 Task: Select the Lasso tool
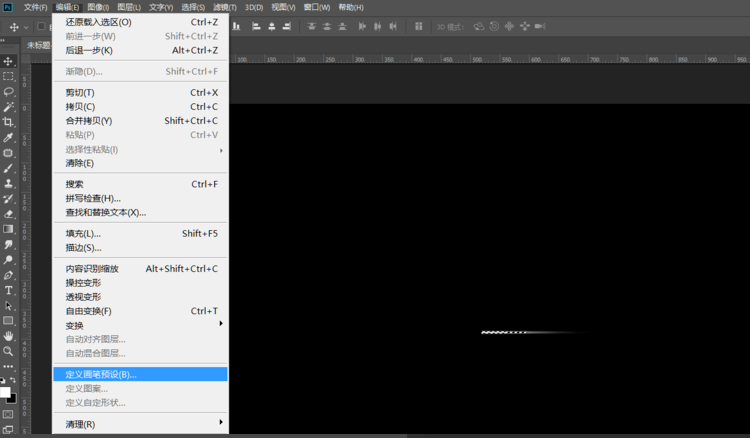(x=8, y=91)
